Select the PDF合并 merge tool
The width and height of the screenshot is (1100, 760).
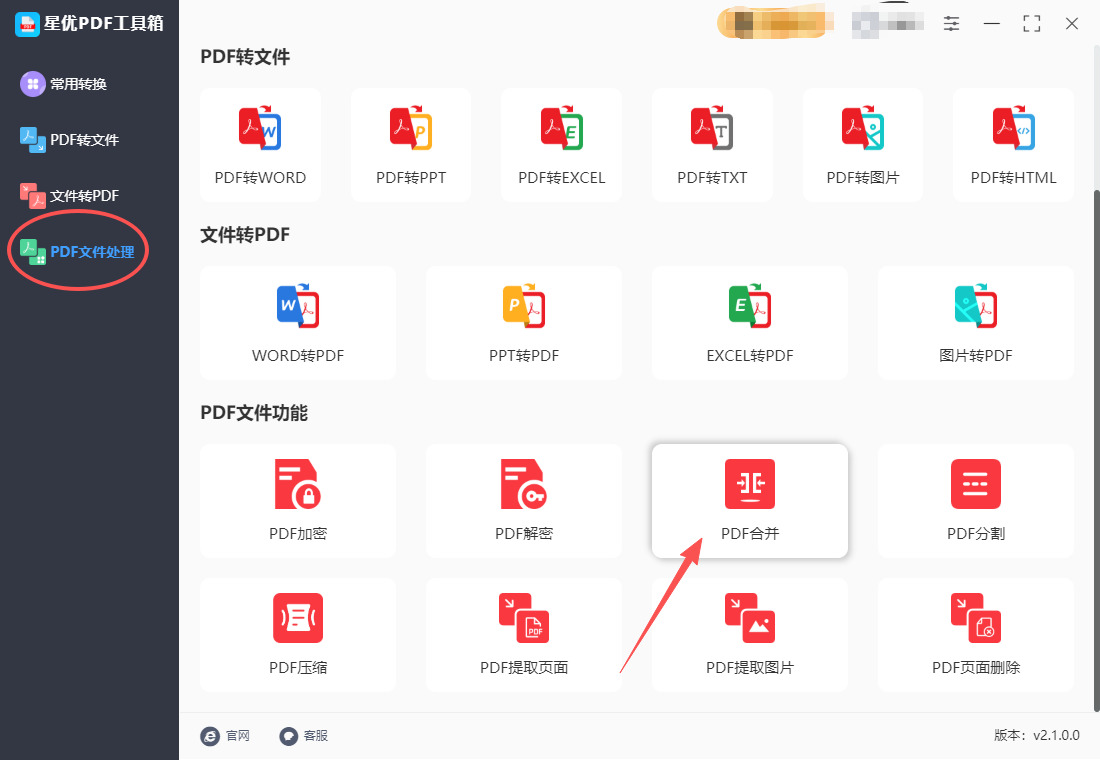(x=750, y=501)
